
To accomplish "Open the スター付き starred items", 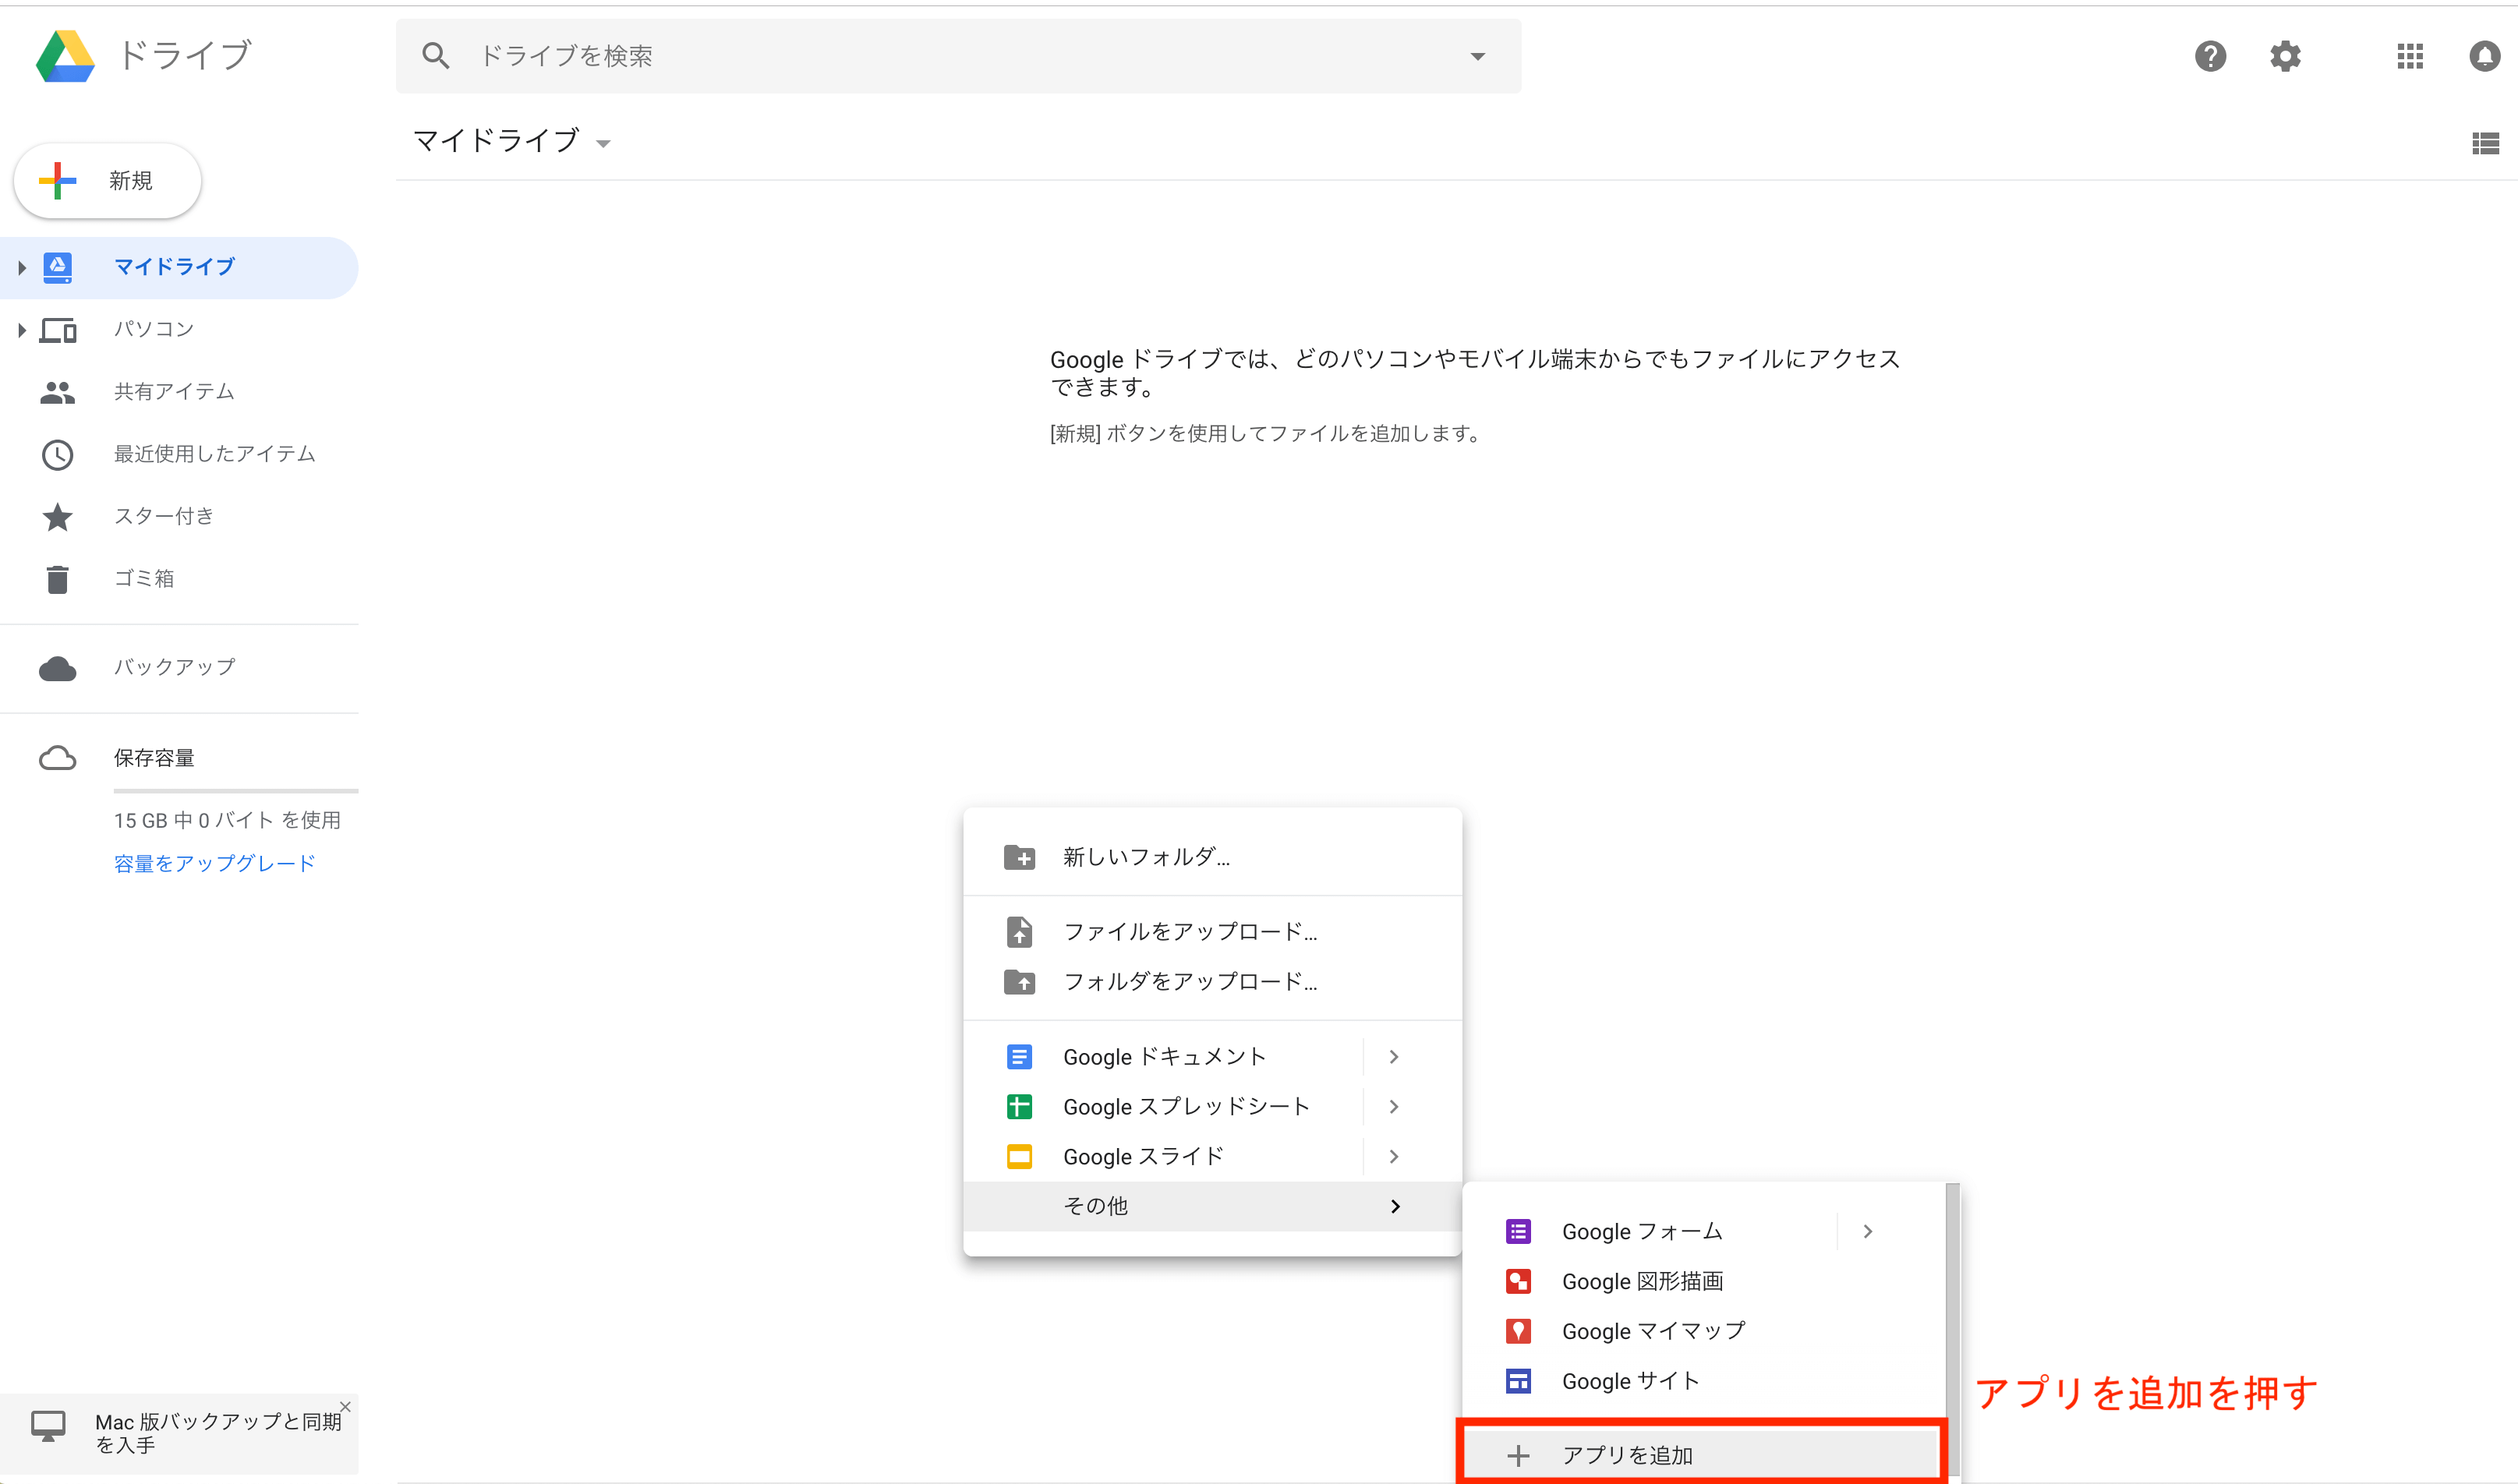I will [x=162, y=516].
